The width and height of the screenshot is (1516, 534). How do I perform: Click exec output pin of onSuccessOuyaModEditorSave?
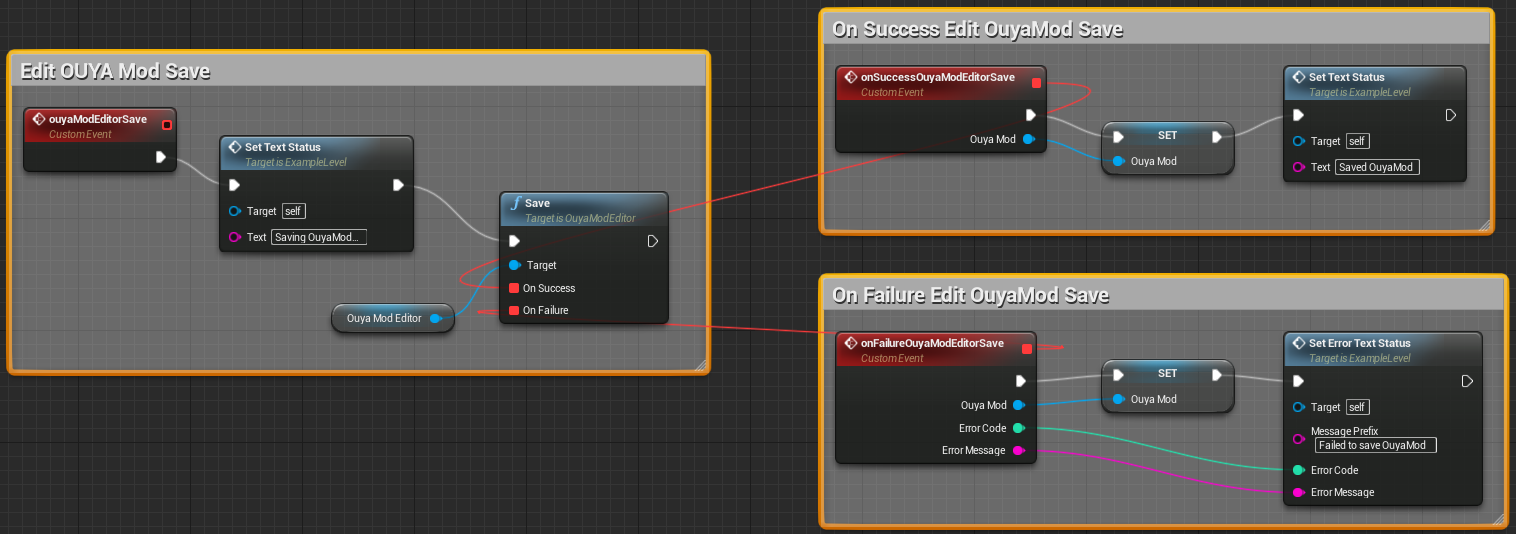pyautogui.click(x=1031, y=115)
